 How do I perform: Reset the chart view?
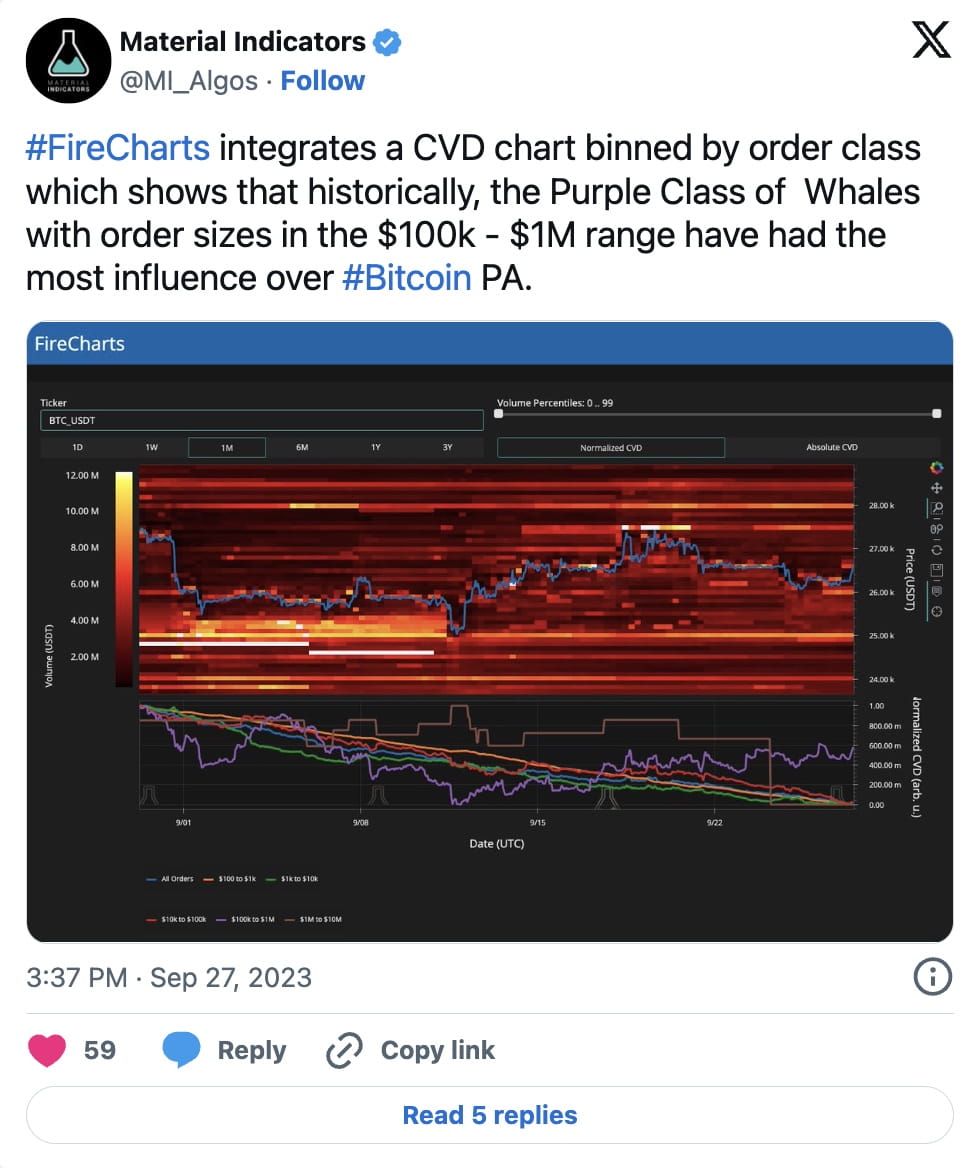(x=936, y=551)
